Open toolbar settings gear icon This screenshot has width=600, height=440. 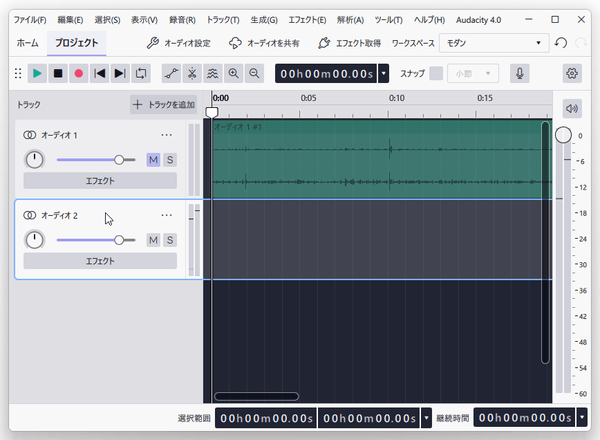(x=572, y=73)
